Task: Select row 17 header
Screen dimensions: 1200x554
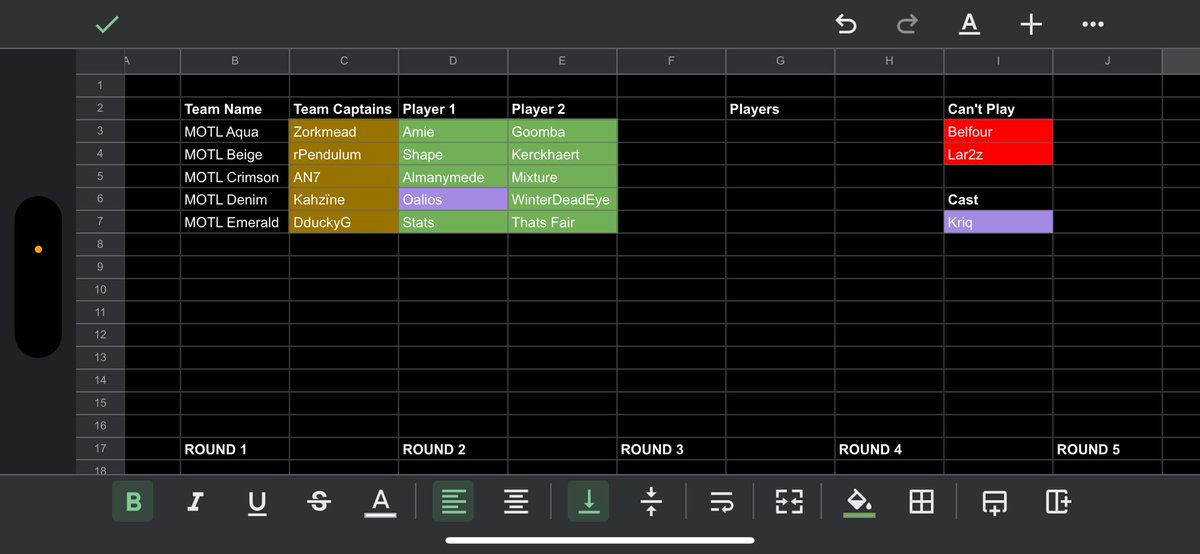Action: tap(100, 449)
